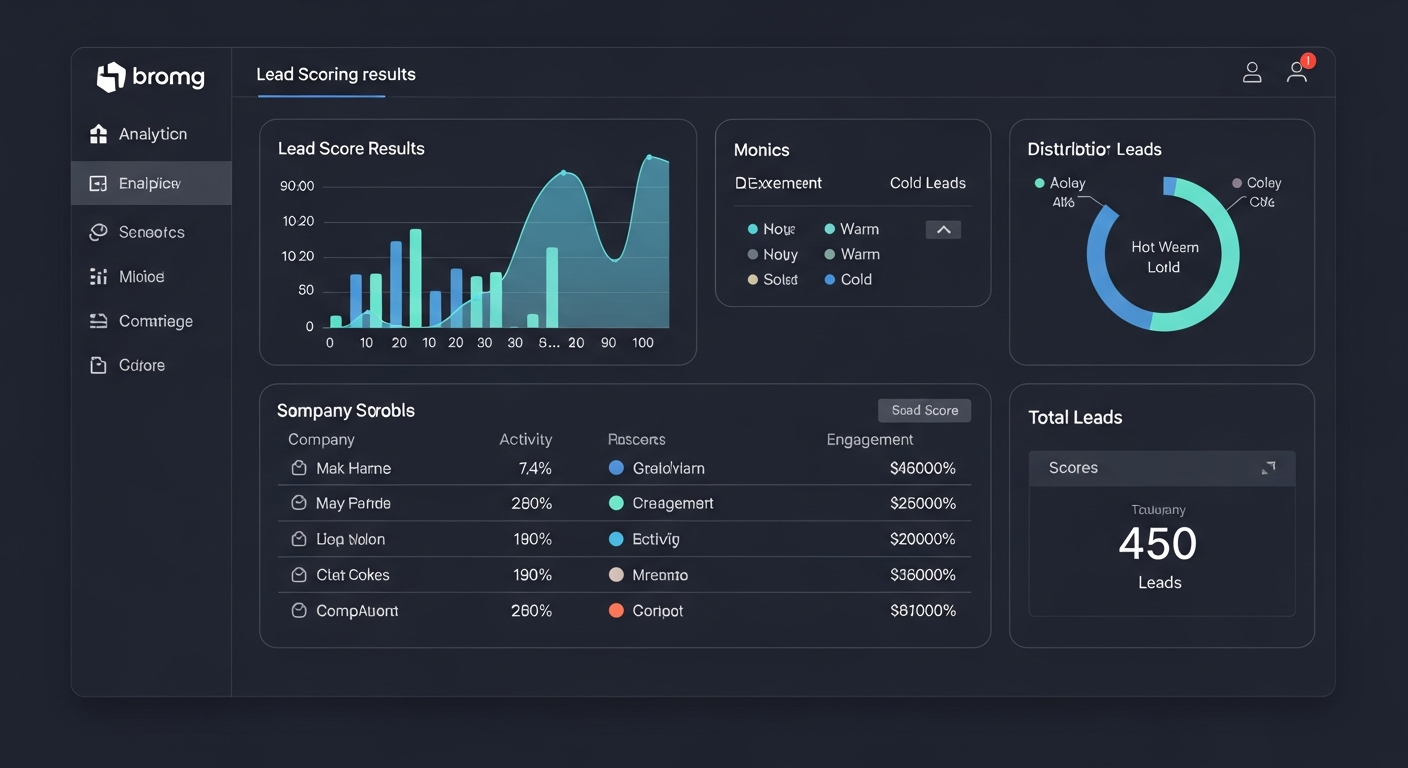The image size is (1408, 768).
Task: Toggle the Coley donut legend entry
Action: click(x=1257, y=183)
